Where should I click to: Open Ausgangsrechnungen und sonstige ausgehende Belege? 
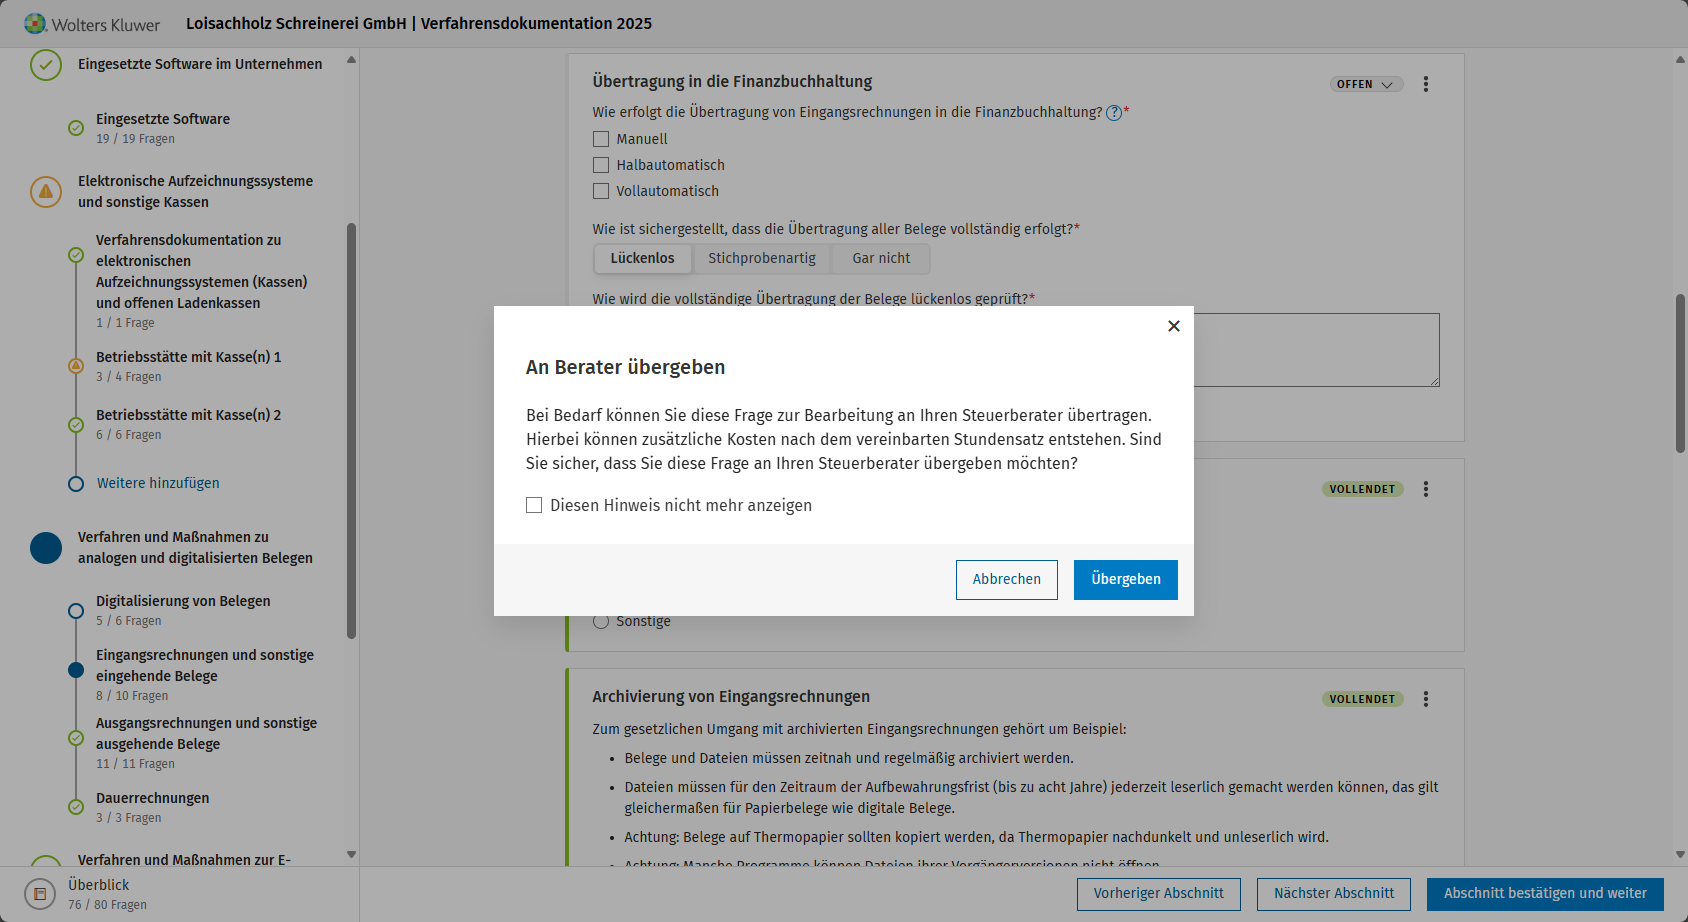click(x=206, y=743)
